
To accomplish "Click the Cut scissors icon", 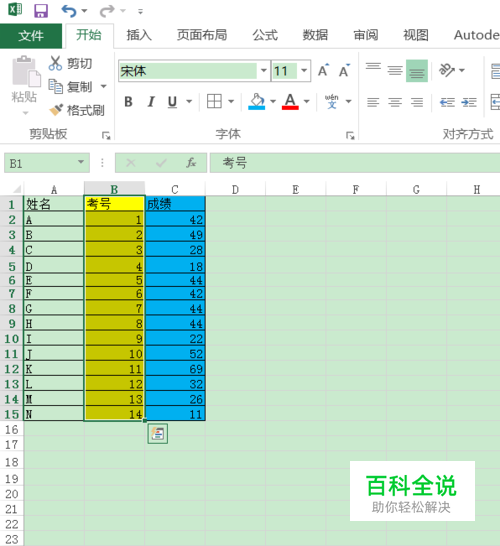I will coord(55,63).
